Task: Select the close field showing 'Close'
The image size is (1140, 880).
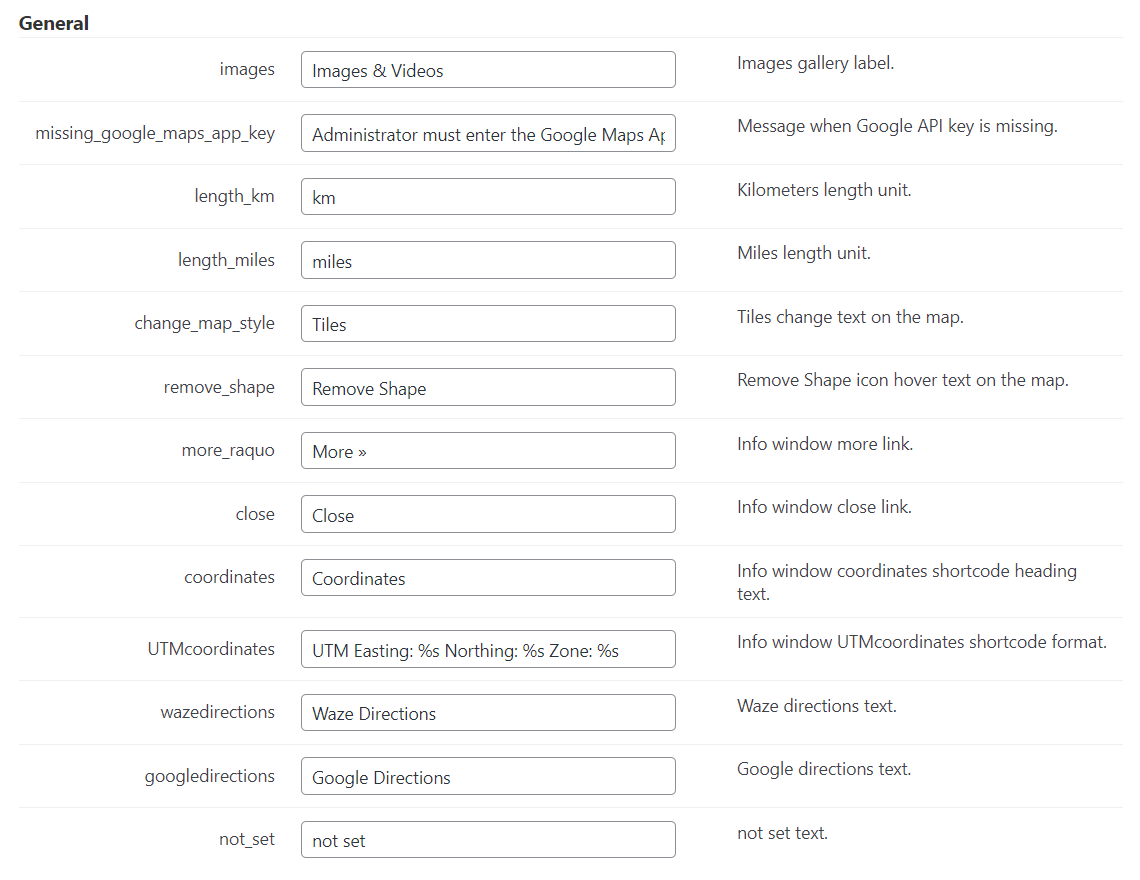Action: point(488,514)
